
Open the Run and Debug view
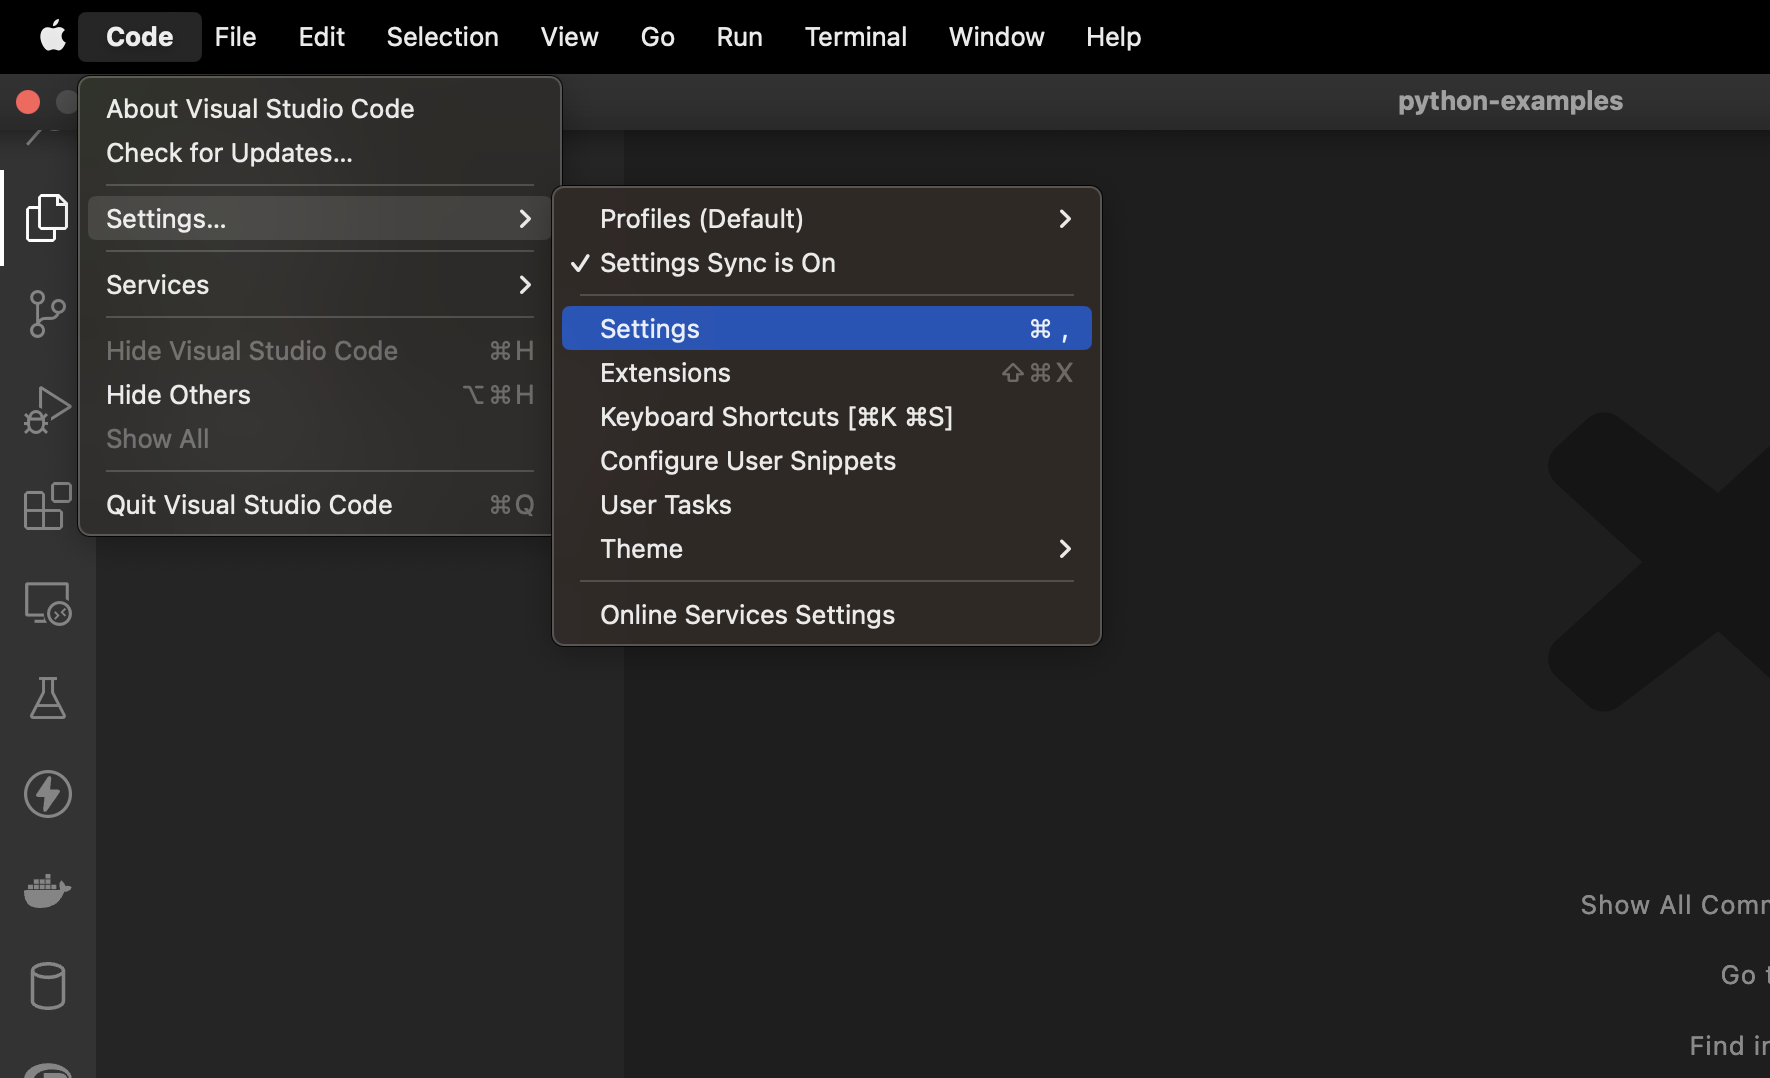47,410
